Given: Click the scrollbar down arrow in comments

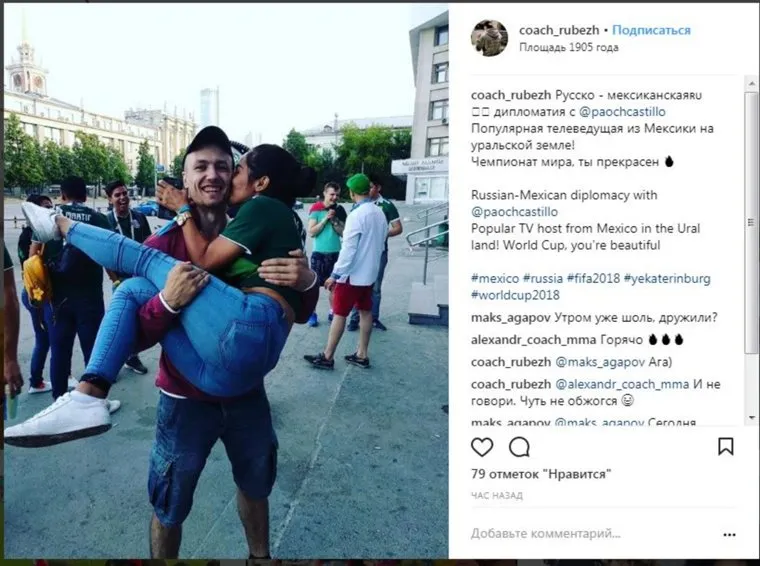Looking at the screenshot, I should 751,417.
